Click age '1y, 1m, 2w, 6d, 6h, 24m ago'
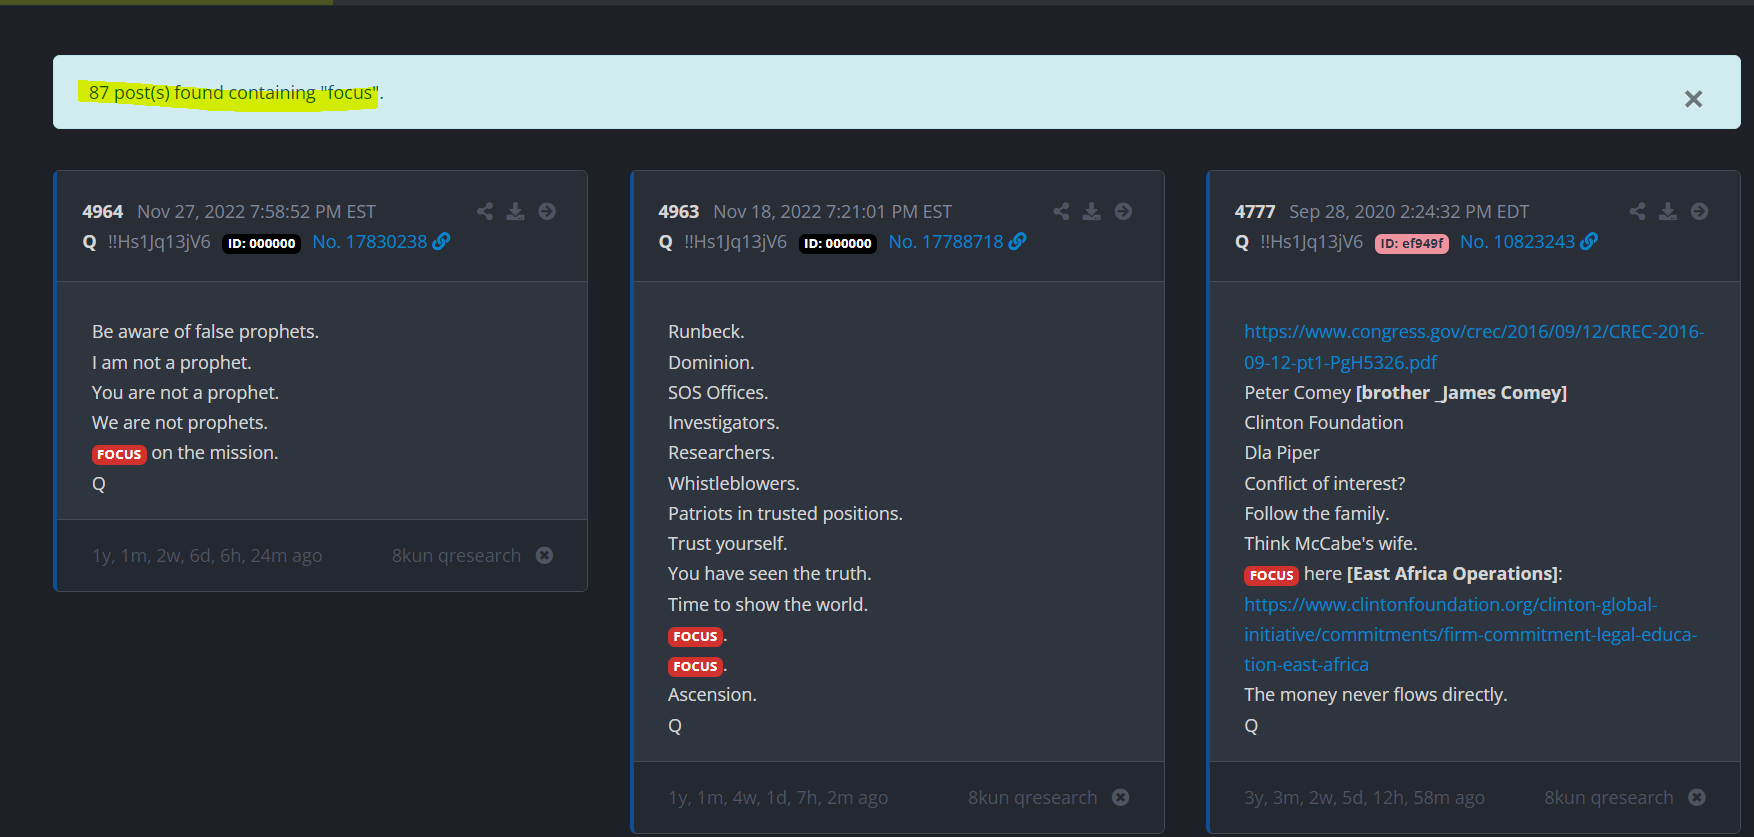Screen dimensions: 1754x837 pyautogui.click(x=207, y=555)
